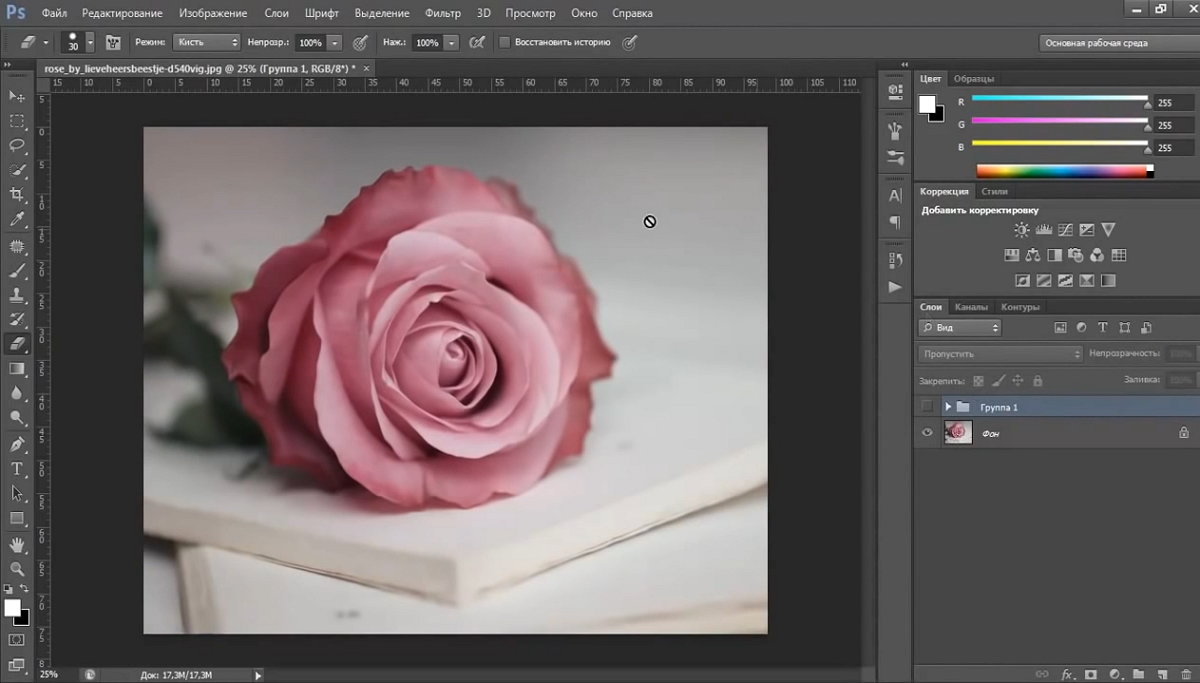1200x683 pixels.
Task: Open the Фильтр menu
Action: [442, 13]
